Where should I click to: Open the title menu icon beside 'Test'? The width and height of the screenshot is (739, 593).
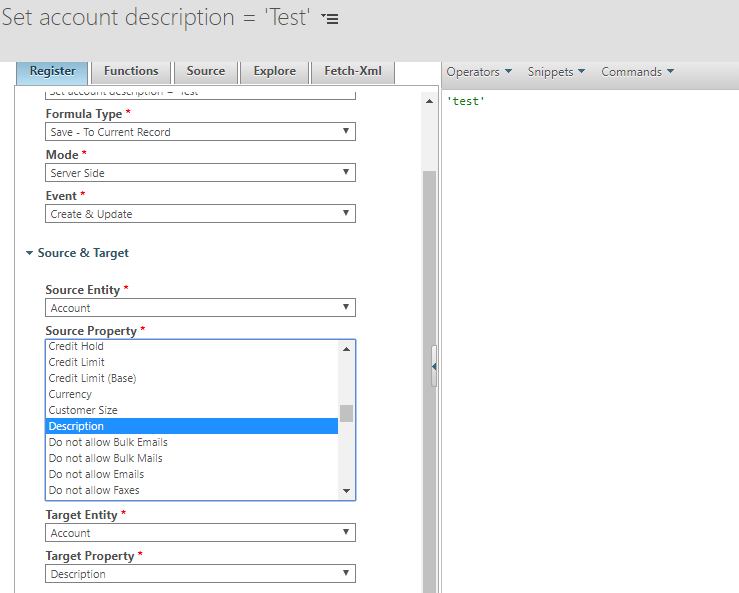[x=330, y=18]
